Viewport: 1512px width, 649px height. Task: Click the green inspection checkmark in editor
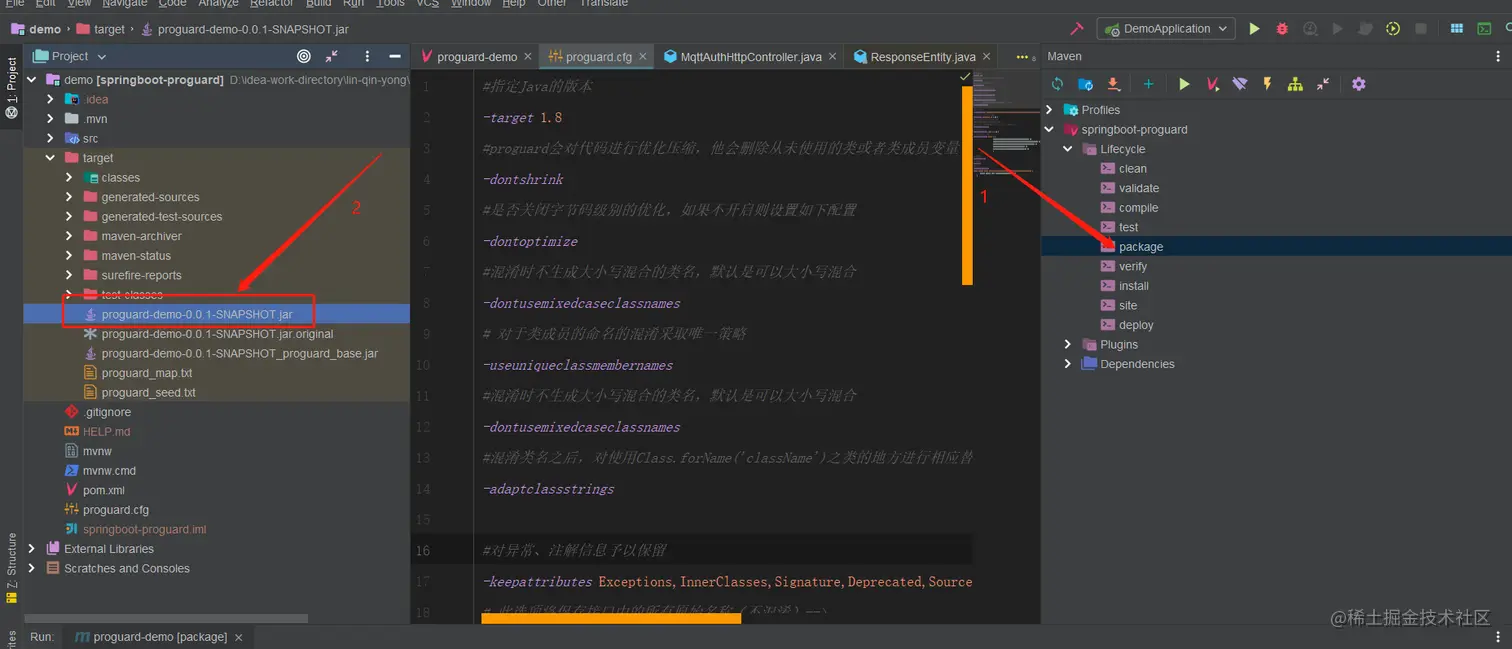(965, 76)
